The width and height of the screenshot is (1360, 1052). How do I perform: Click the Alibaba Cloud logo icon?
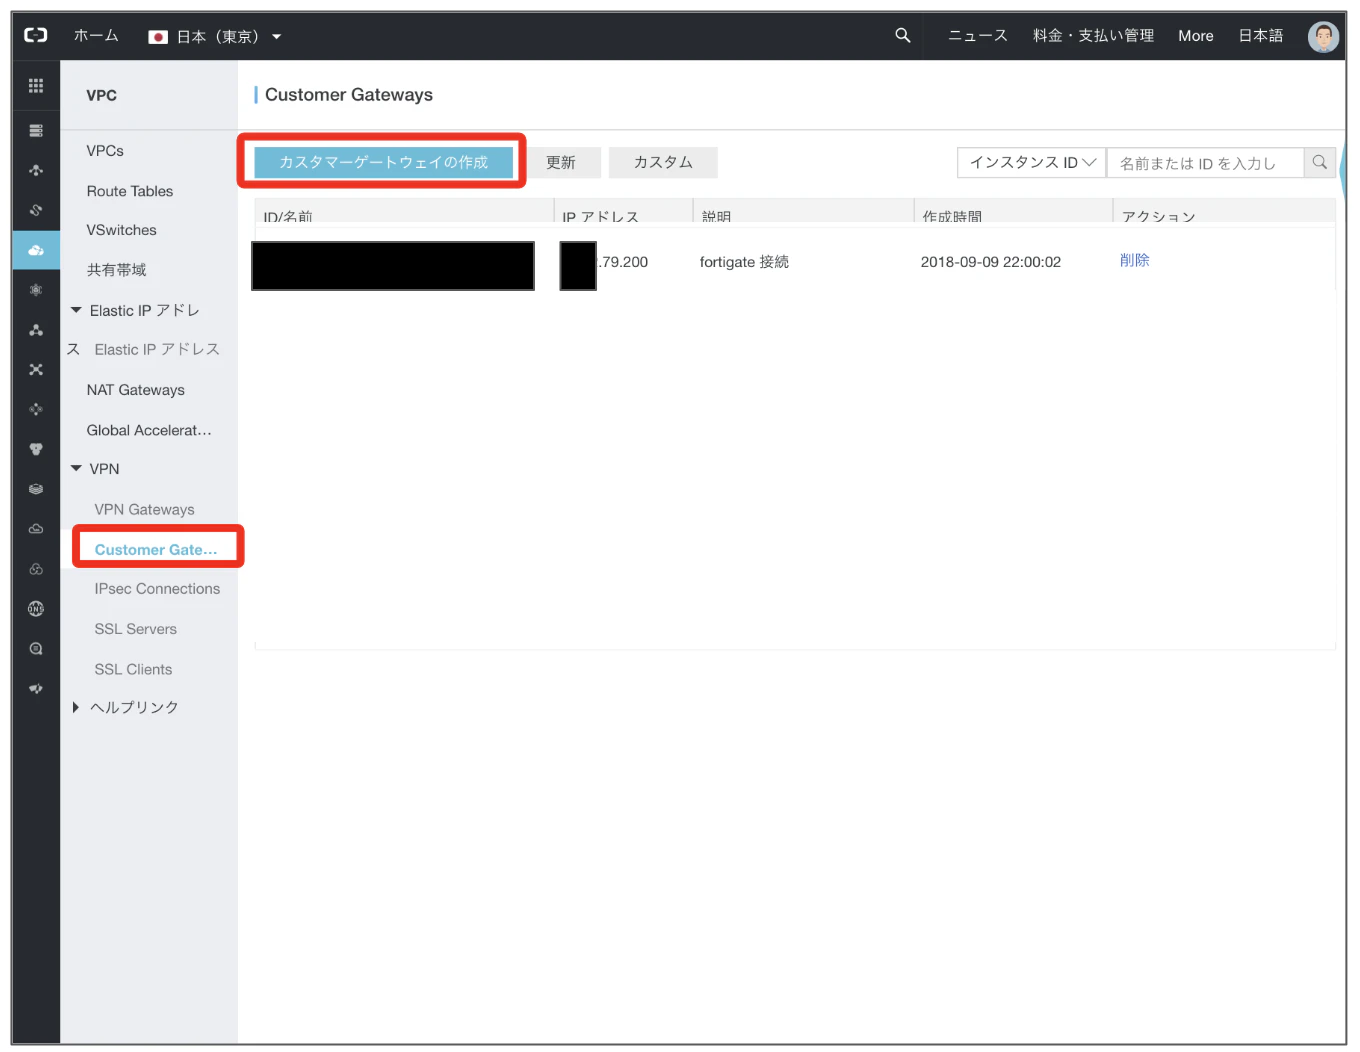point(36,35)
